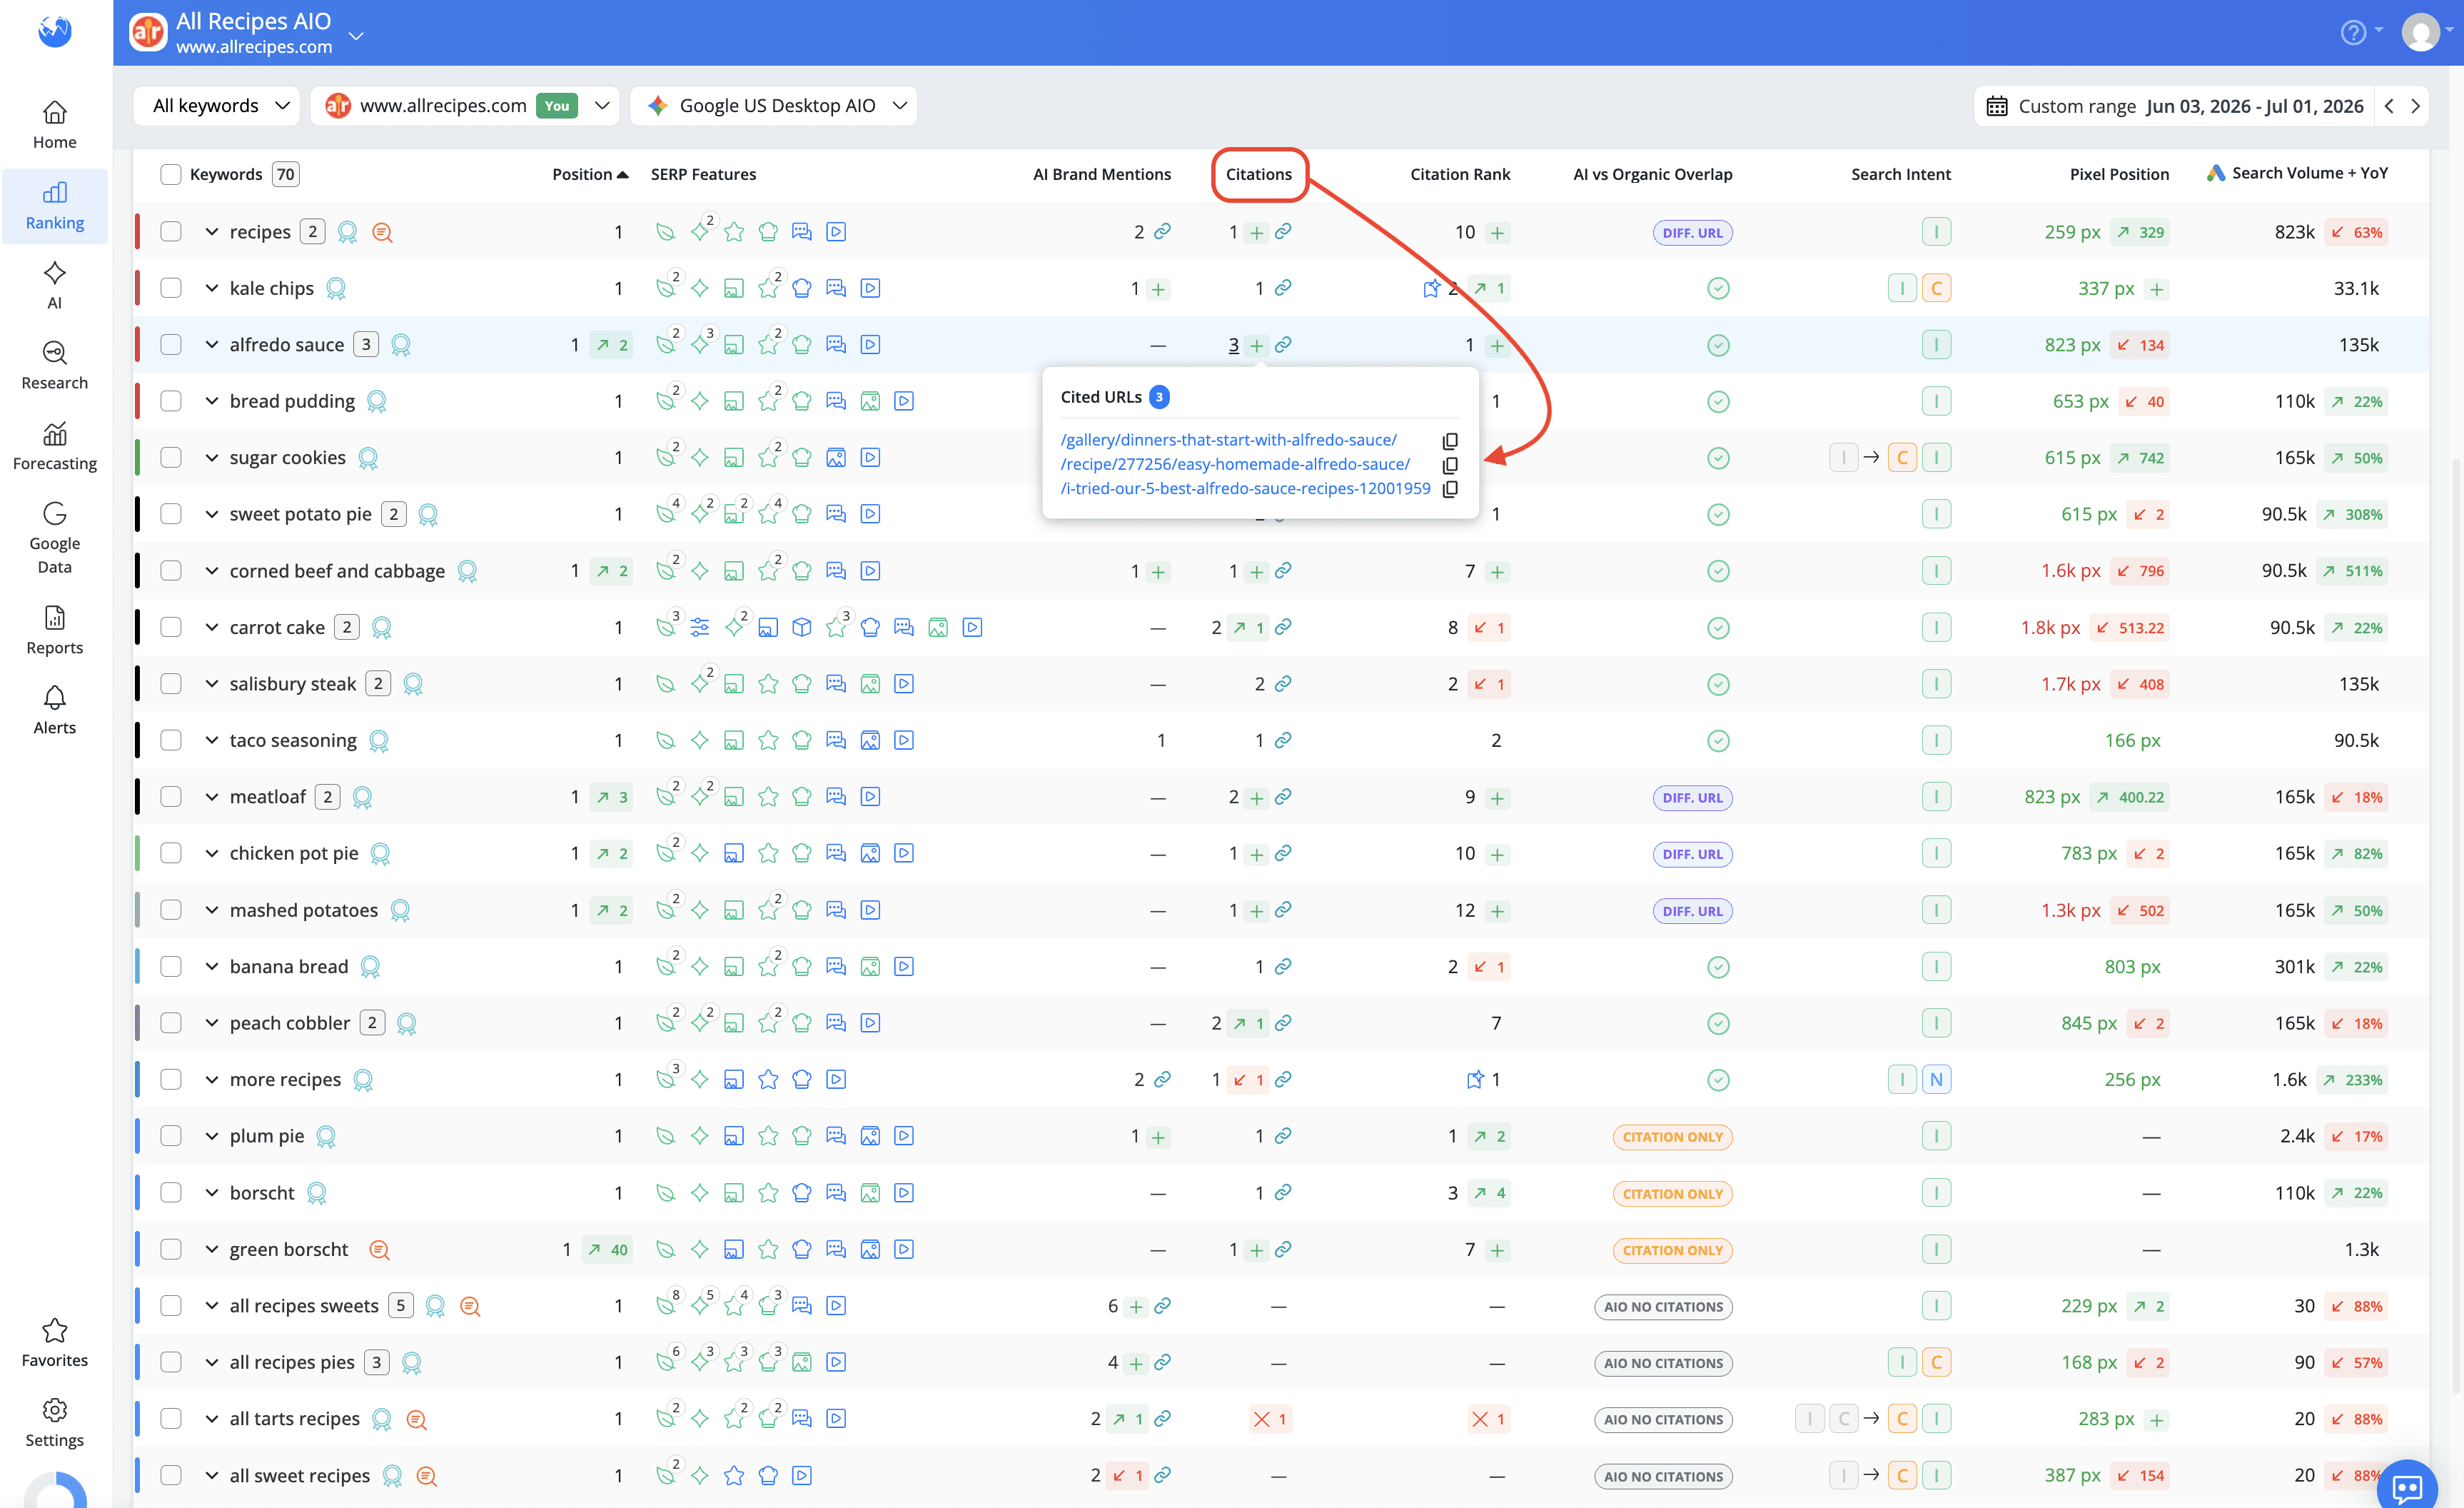Click the DIFF. URL badge for recipes

pos(1692,233)
